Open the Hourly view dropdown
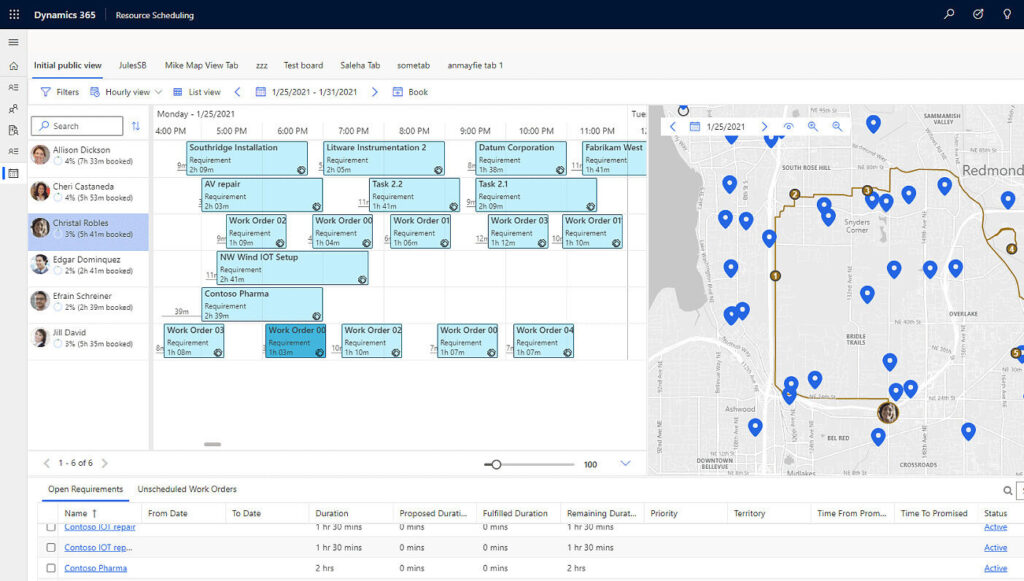Viewport: 1024px width, 581px height. (x=126, y=92)
